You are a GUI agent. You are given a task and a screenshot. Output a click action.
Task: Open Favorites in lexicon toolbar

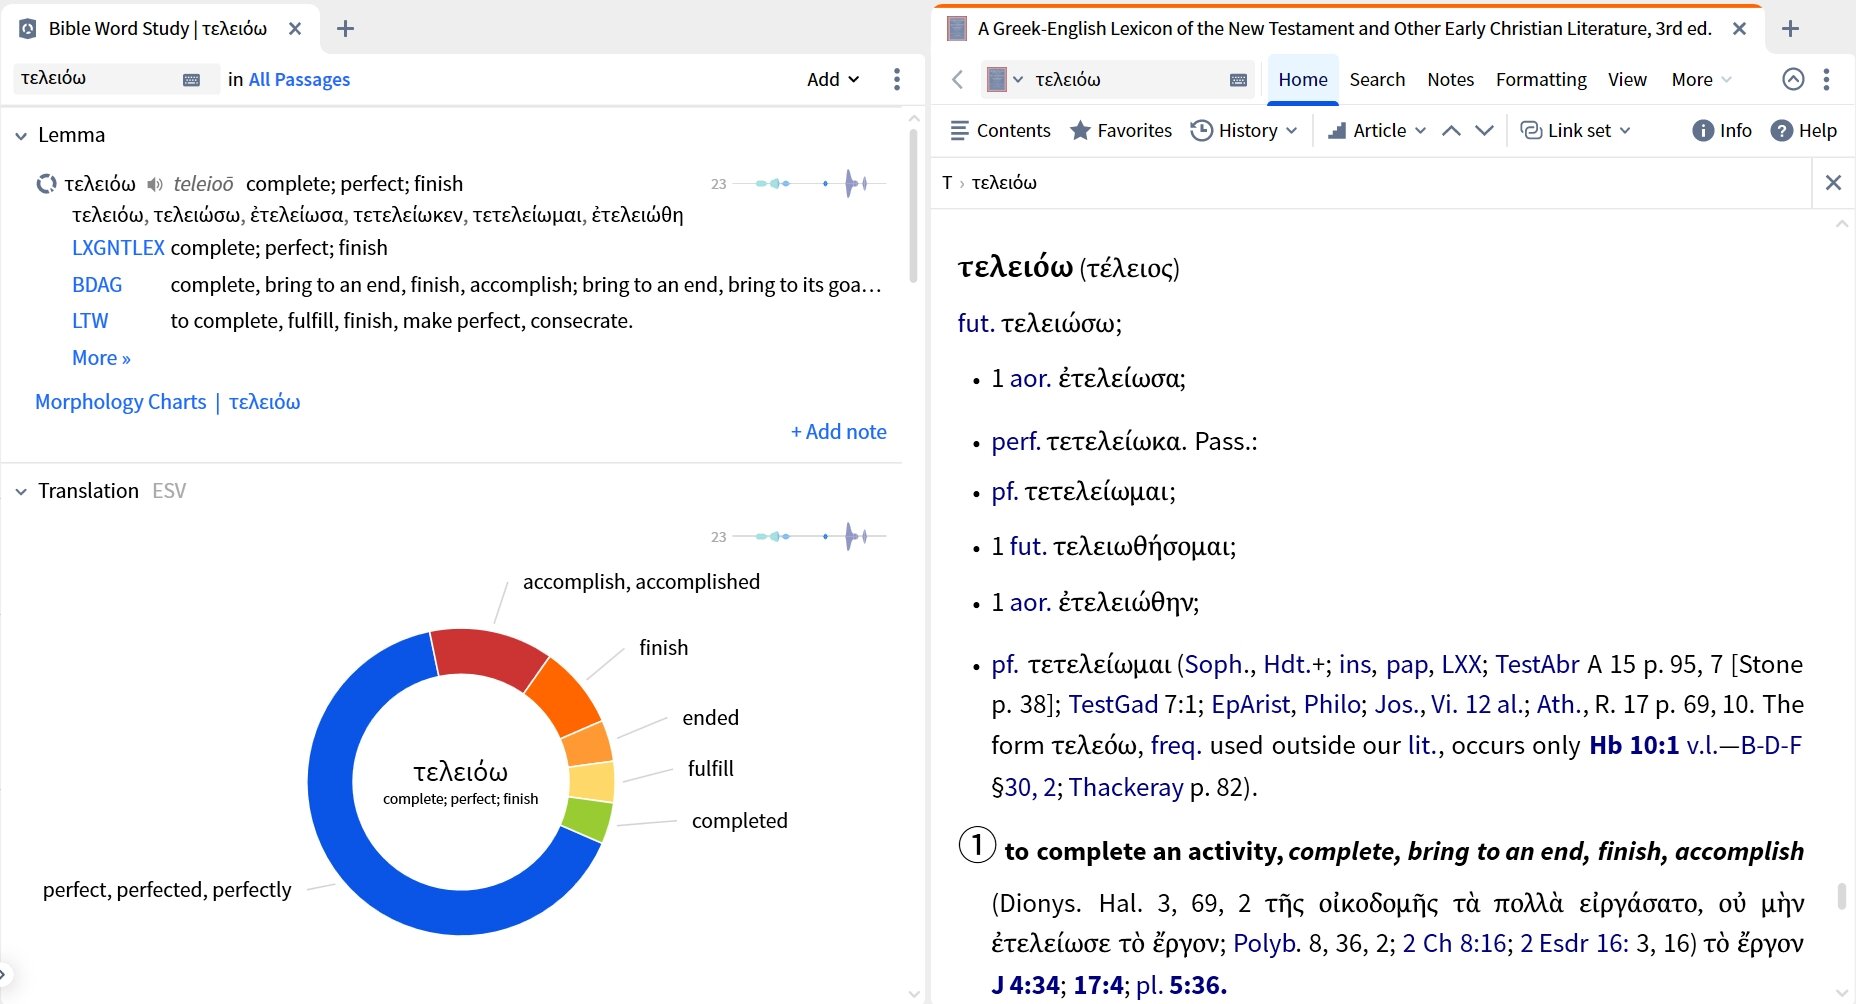coord(1121,130)
